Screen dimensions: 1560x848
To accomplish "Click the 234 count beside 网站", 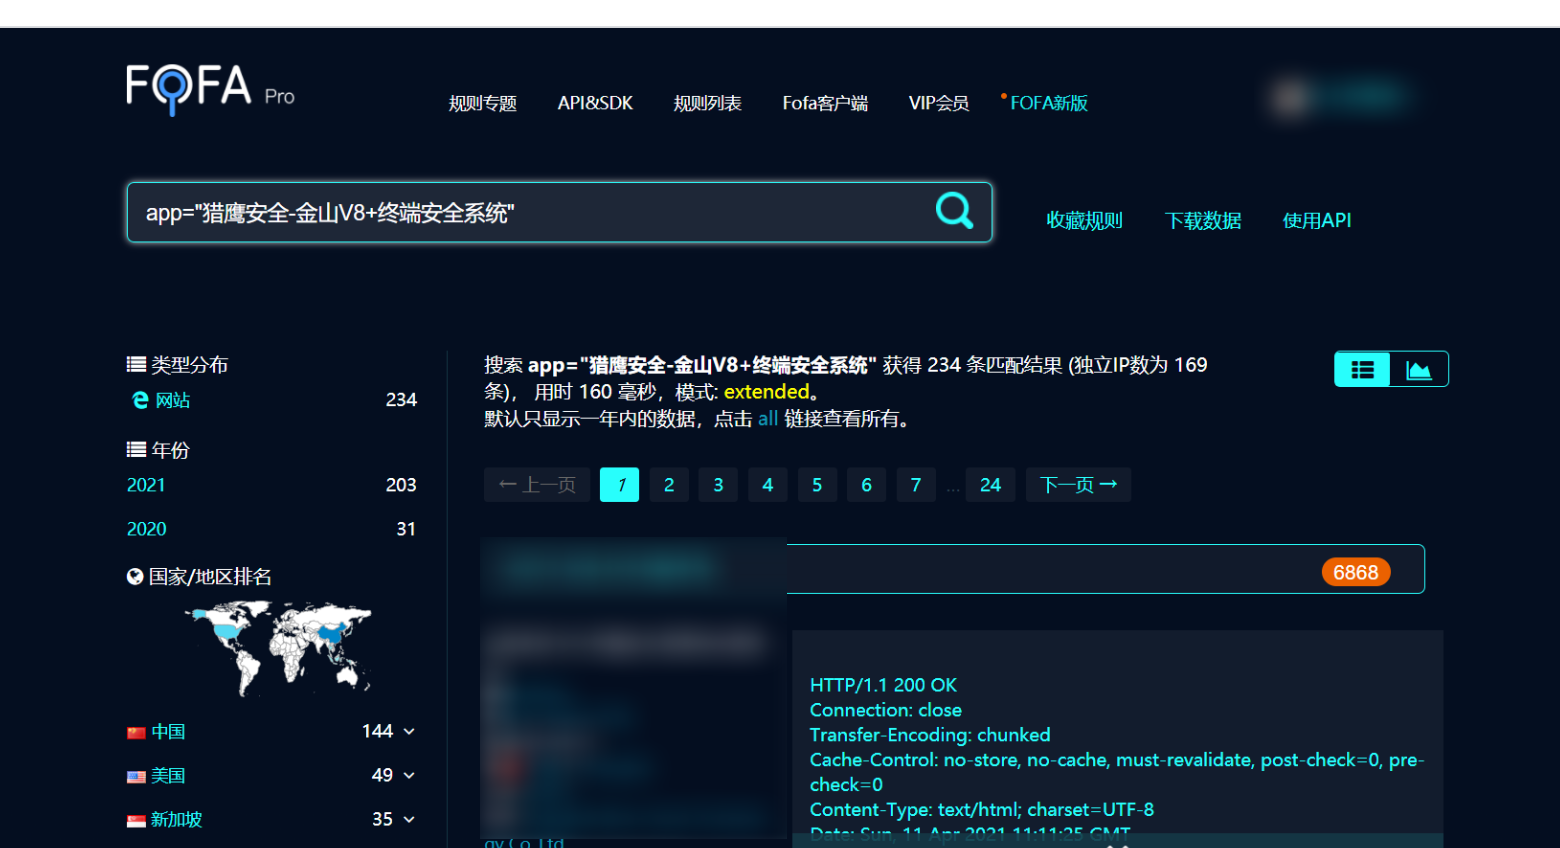I will coord(401,400).
